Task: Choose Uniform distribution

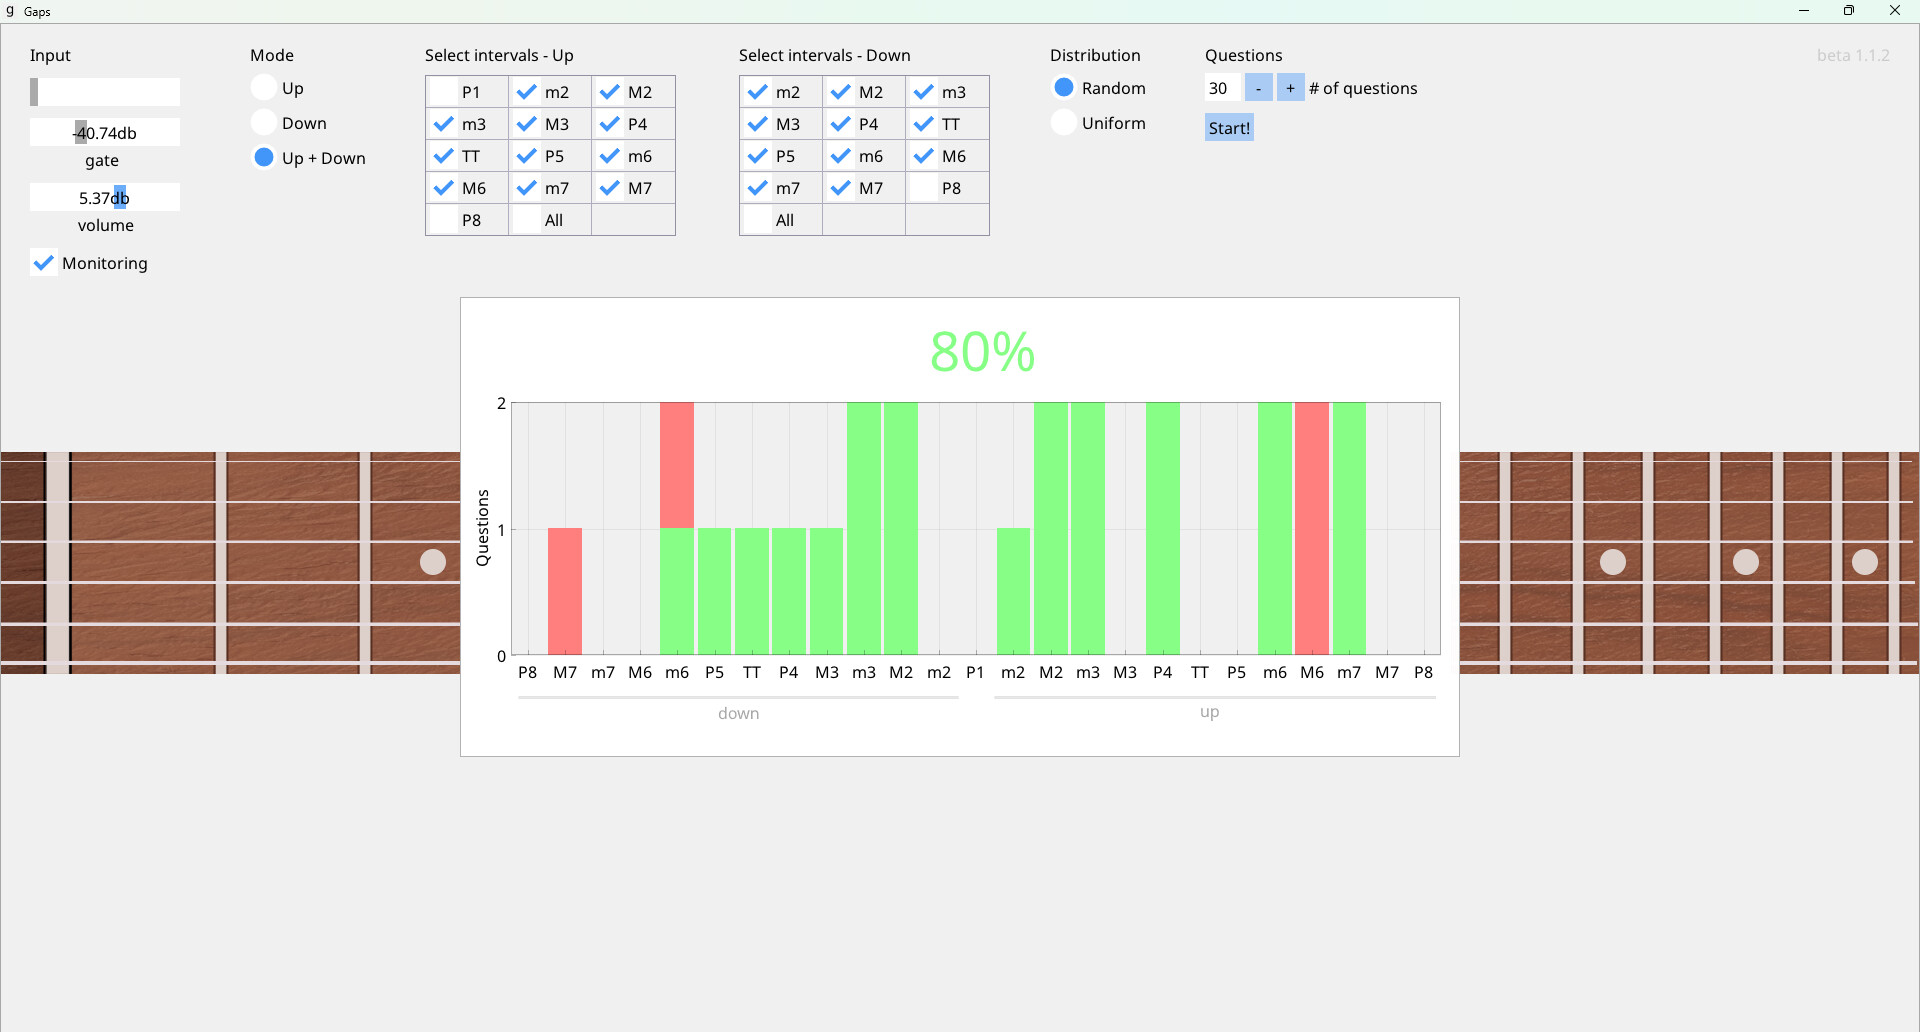Action: coord(1064,123)
